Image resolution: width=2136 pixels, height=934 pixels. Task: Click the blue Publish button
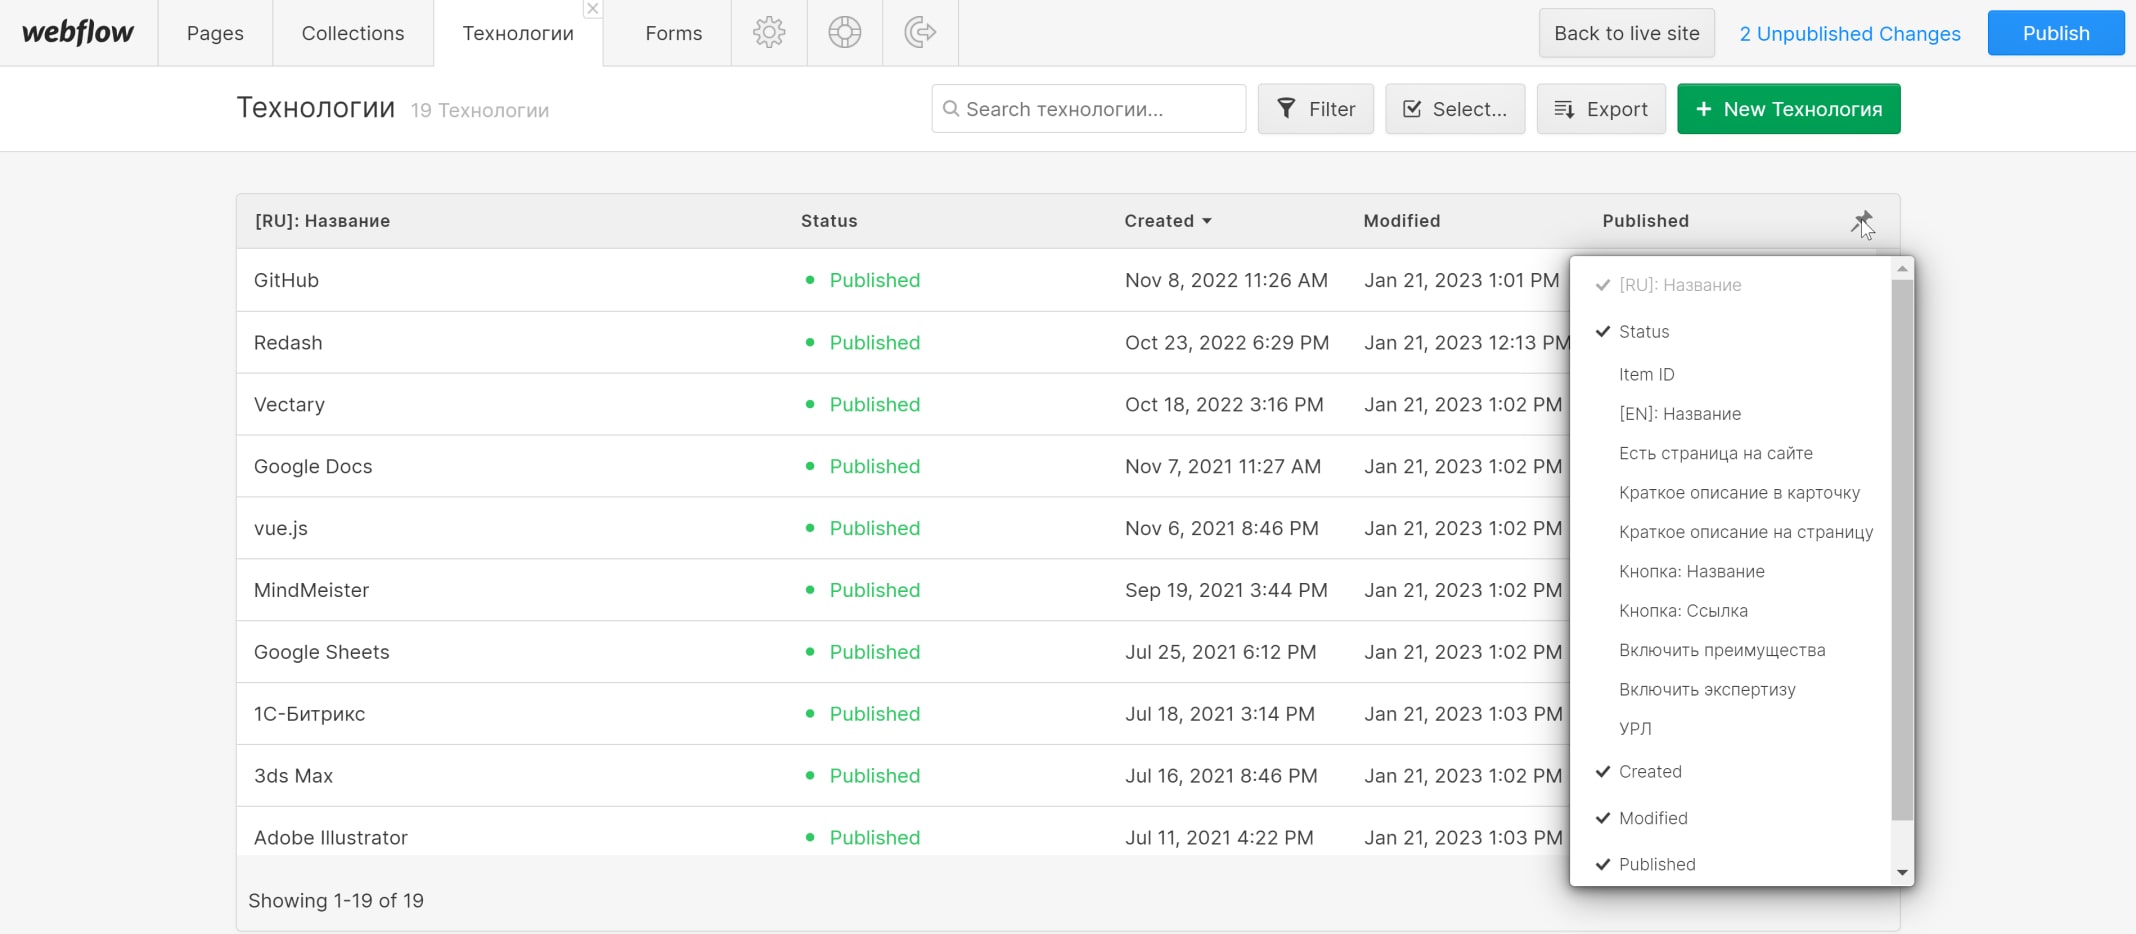tap(2055, 33)
